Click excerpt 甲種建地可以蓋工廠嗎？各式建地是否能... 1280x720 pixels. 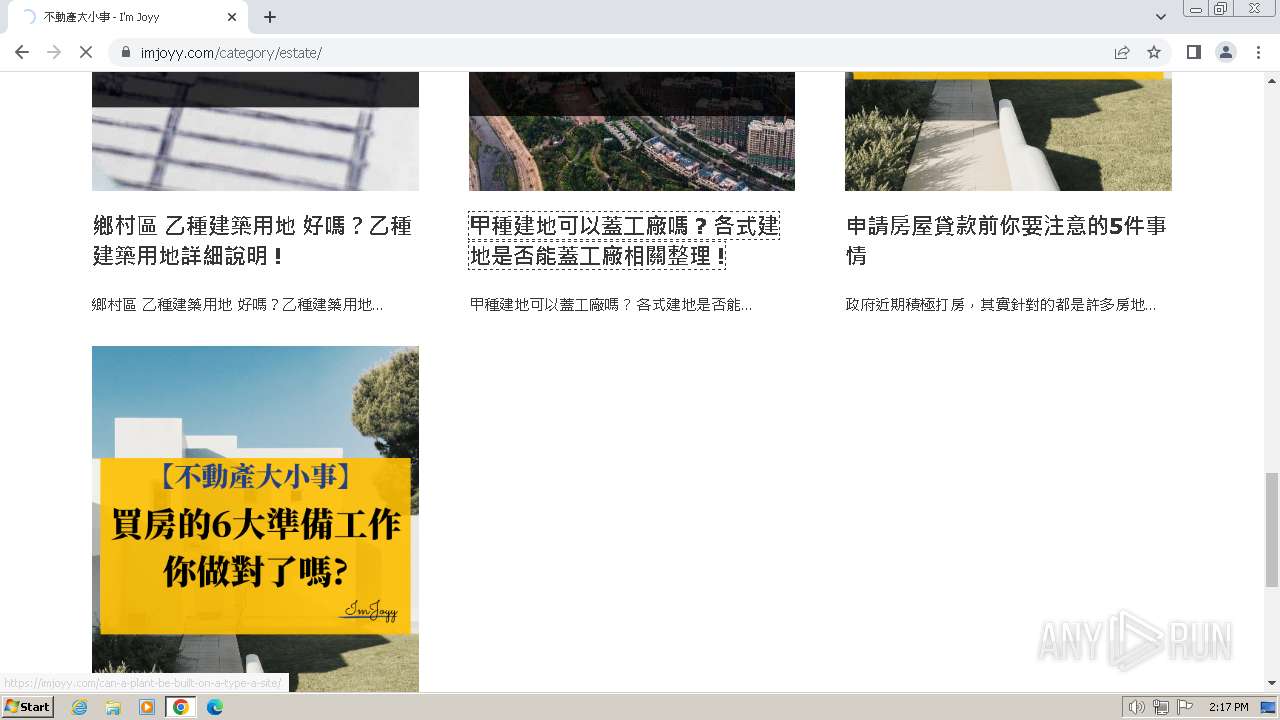(611, 304)
